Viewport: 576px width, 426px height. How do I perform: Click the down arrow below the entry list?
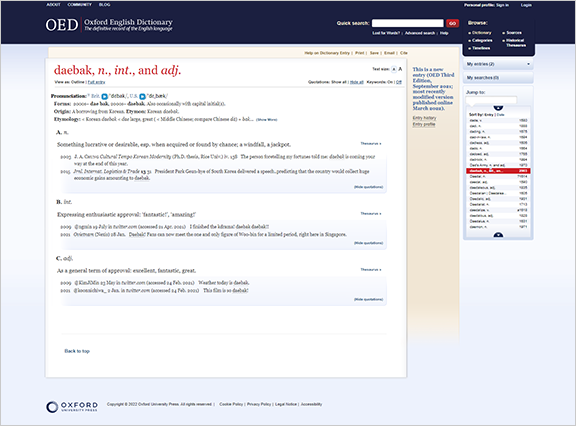point(498,235)
